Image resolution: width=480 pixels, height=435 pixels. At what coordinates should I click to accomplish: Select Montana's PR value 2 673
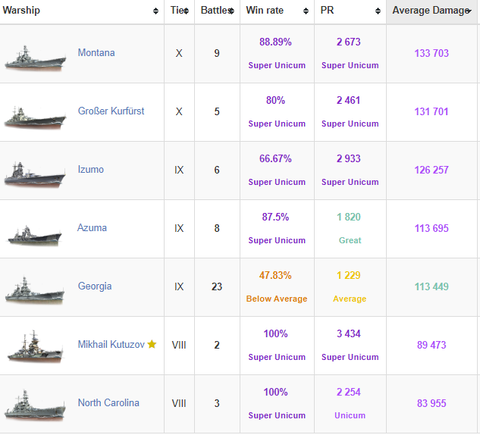tap(349, 42)
